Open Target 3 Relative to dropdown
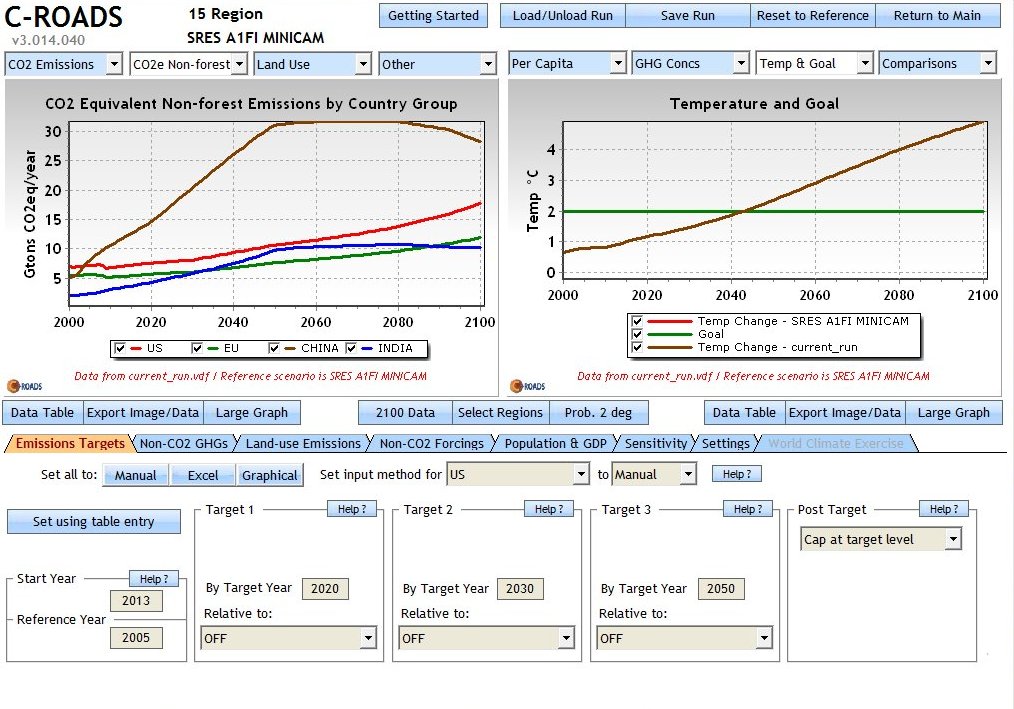Screen dimensions: 1014x709 pyautogui.click(x=684, y=638)
